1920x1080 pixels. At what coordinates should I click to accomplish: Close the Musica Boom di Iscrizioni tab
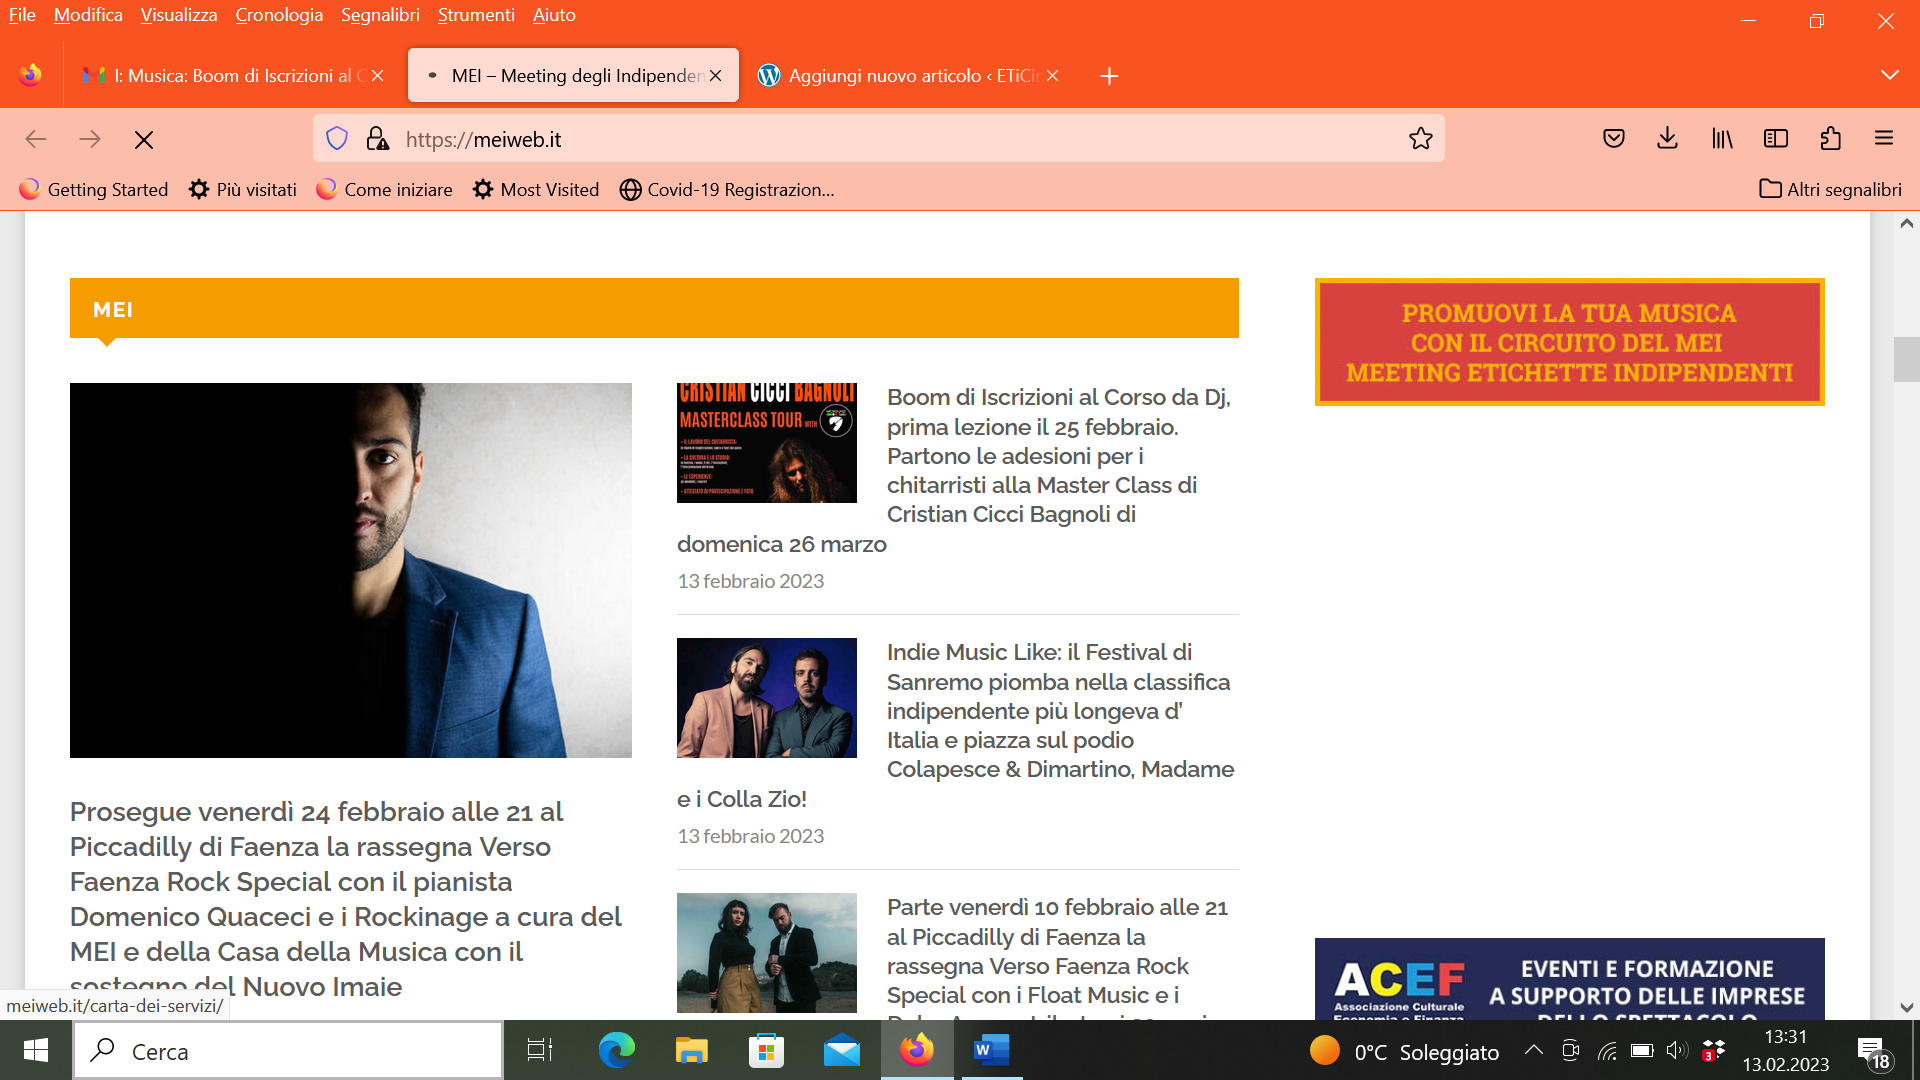377,76
